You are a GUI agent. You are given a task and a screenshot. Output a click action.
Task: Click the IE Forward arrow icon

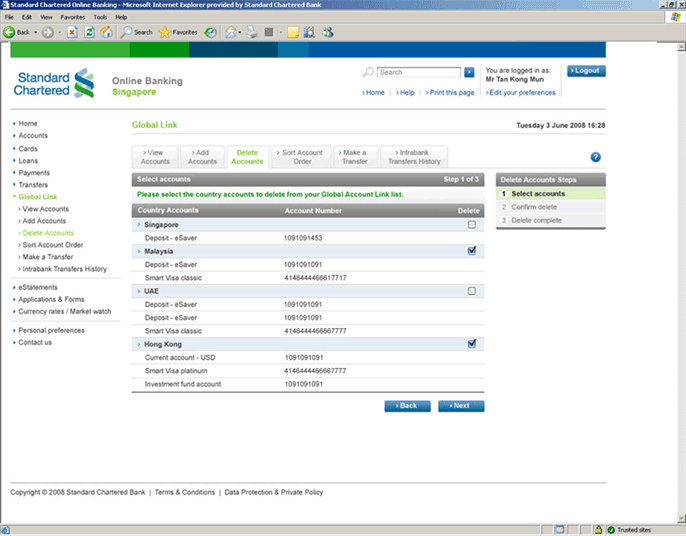pos(48,32)
